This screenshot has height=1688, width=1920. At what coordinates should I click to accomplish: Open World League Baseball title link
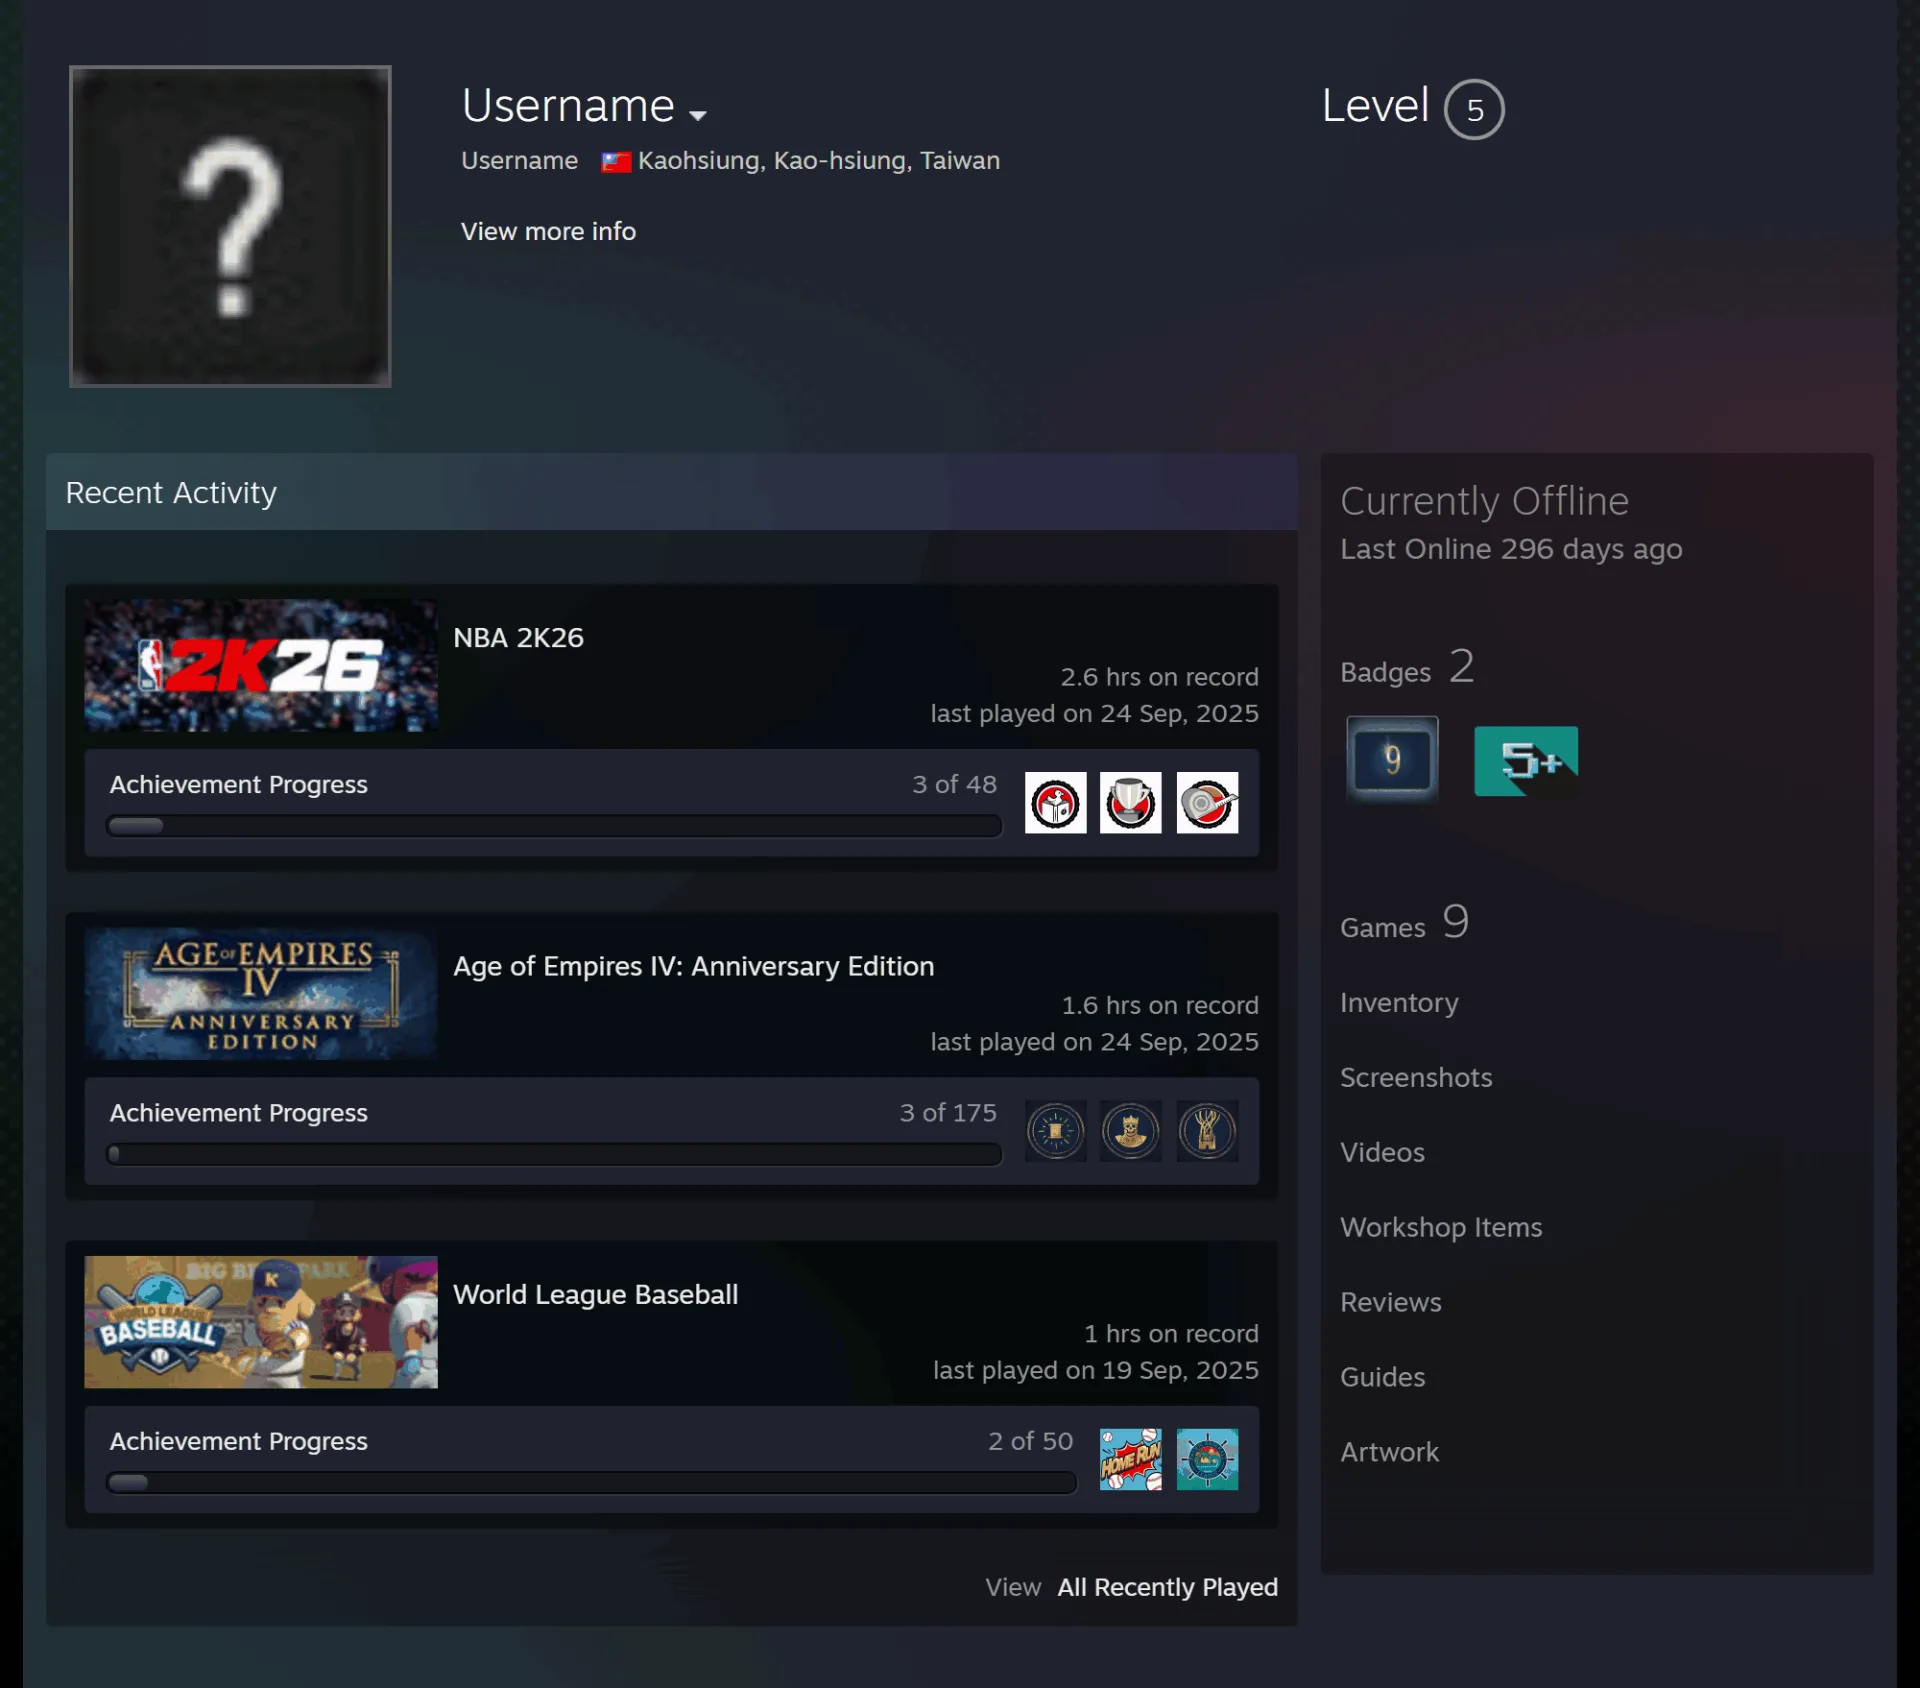[x=595, y=1294]
